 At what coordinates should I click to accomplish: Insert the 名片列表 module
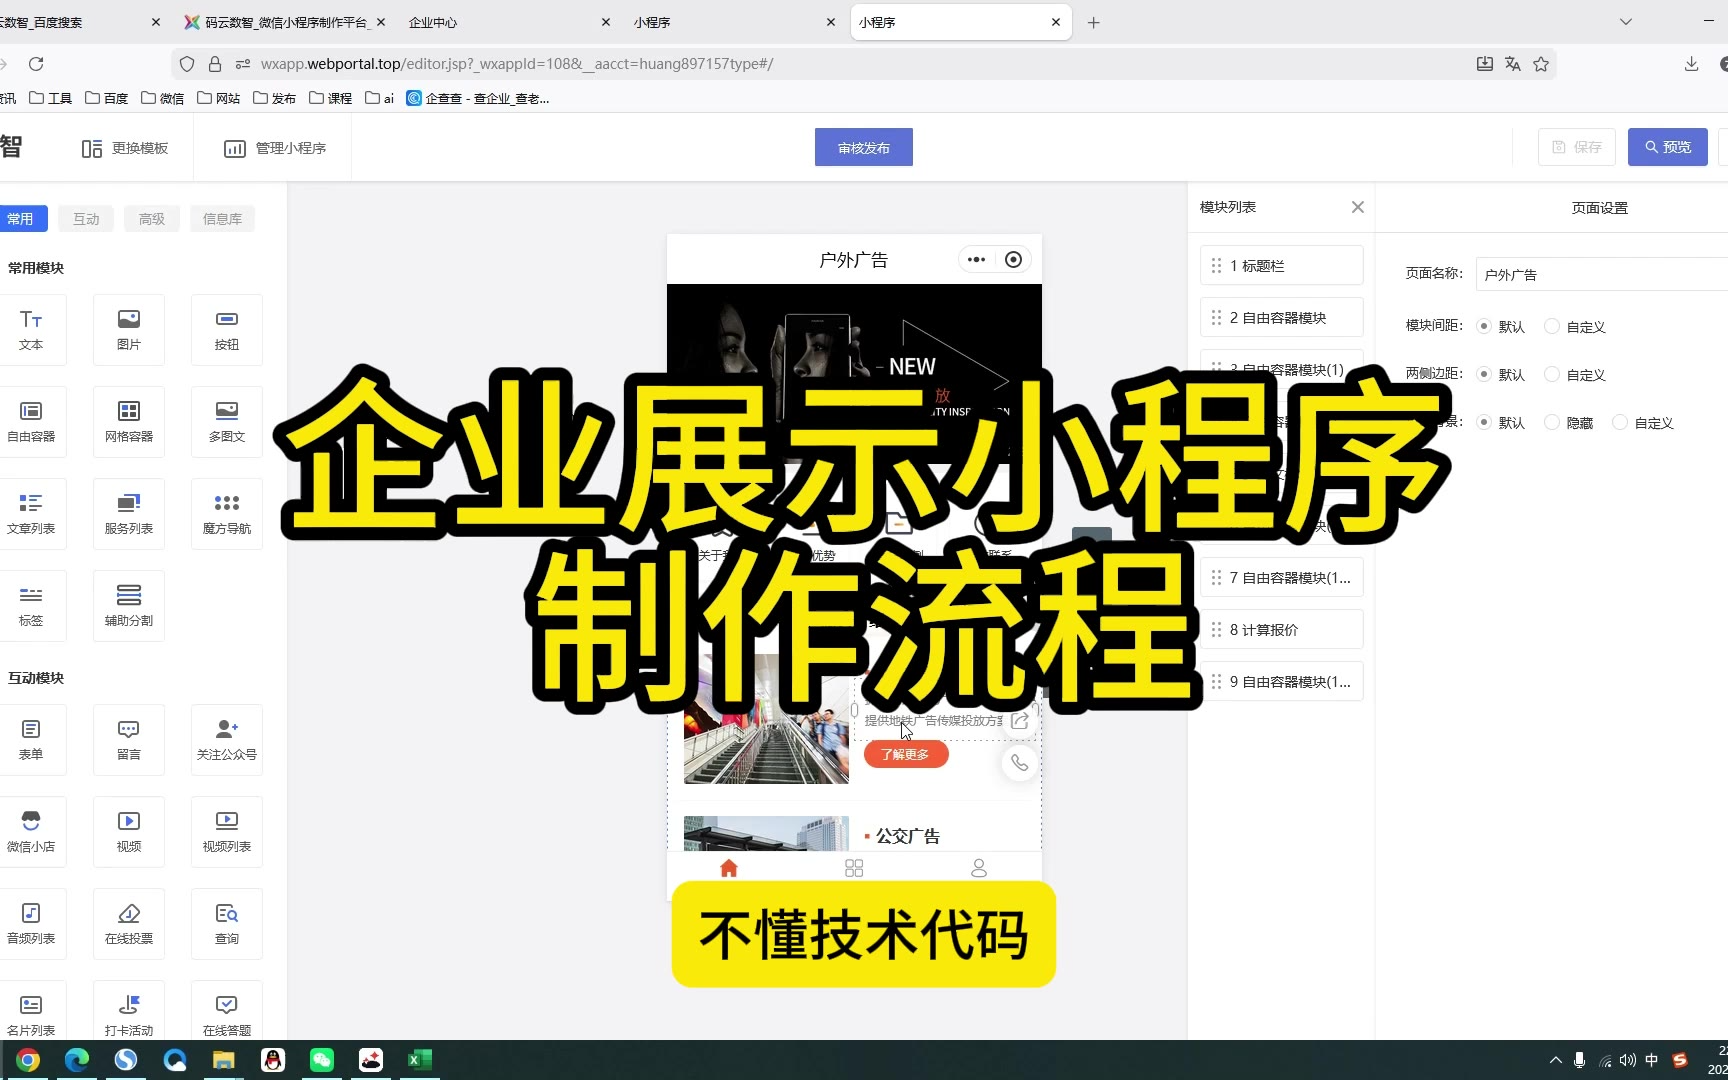click(x=31, y=1012)
